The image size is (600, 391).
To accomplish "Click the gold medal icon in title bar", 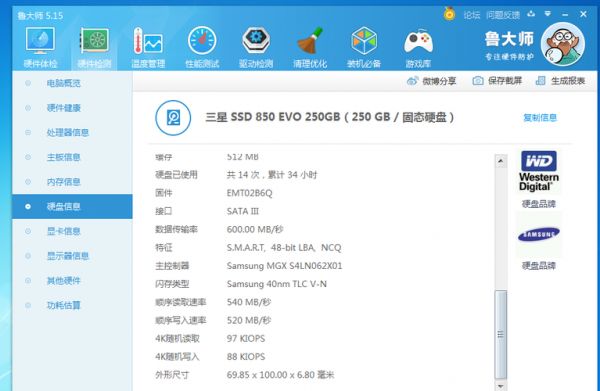I will [449, 14].
